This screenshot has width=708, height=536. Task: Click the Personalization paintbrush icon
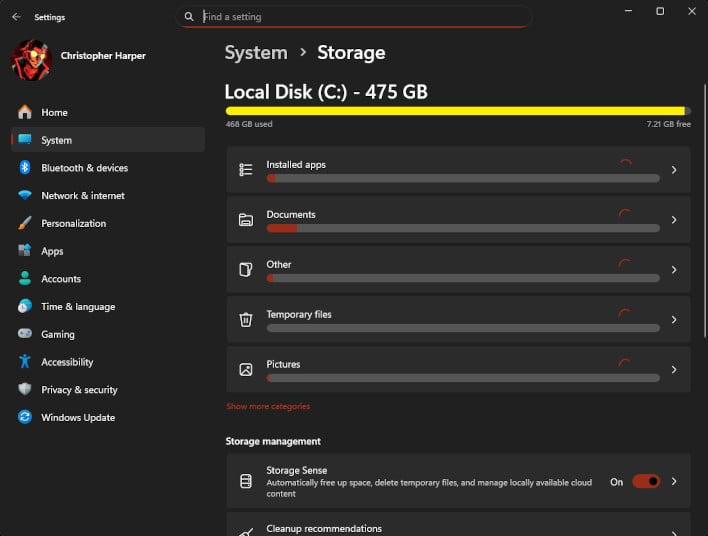[25, 223]
